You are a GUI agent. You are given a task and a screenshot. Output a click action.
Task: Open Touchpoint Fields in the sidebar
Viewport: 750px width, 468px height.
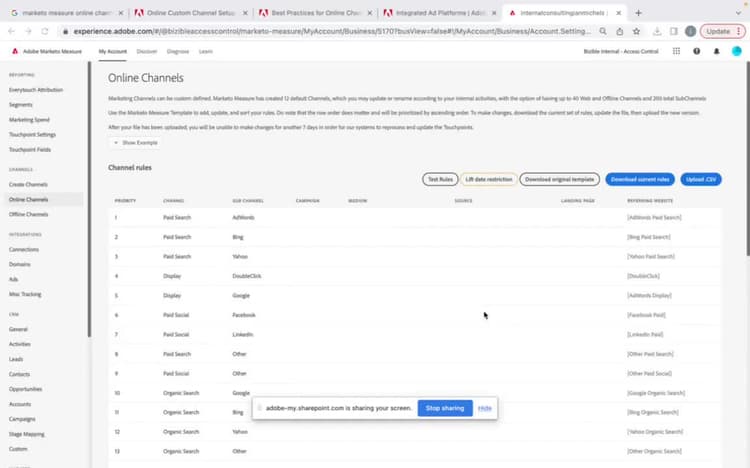point(30,150)
